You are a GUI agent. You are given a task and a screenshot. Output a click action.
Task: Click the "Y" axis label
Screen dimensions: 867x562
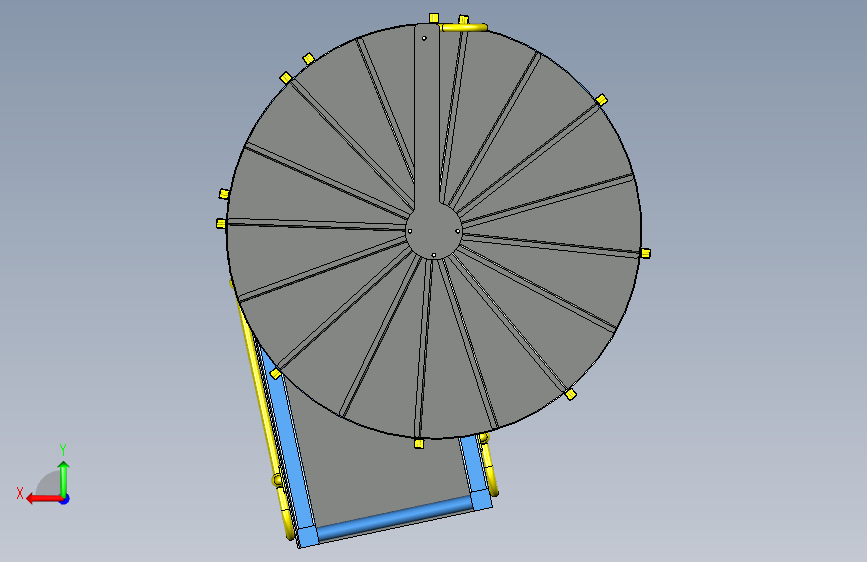(63, 449)
